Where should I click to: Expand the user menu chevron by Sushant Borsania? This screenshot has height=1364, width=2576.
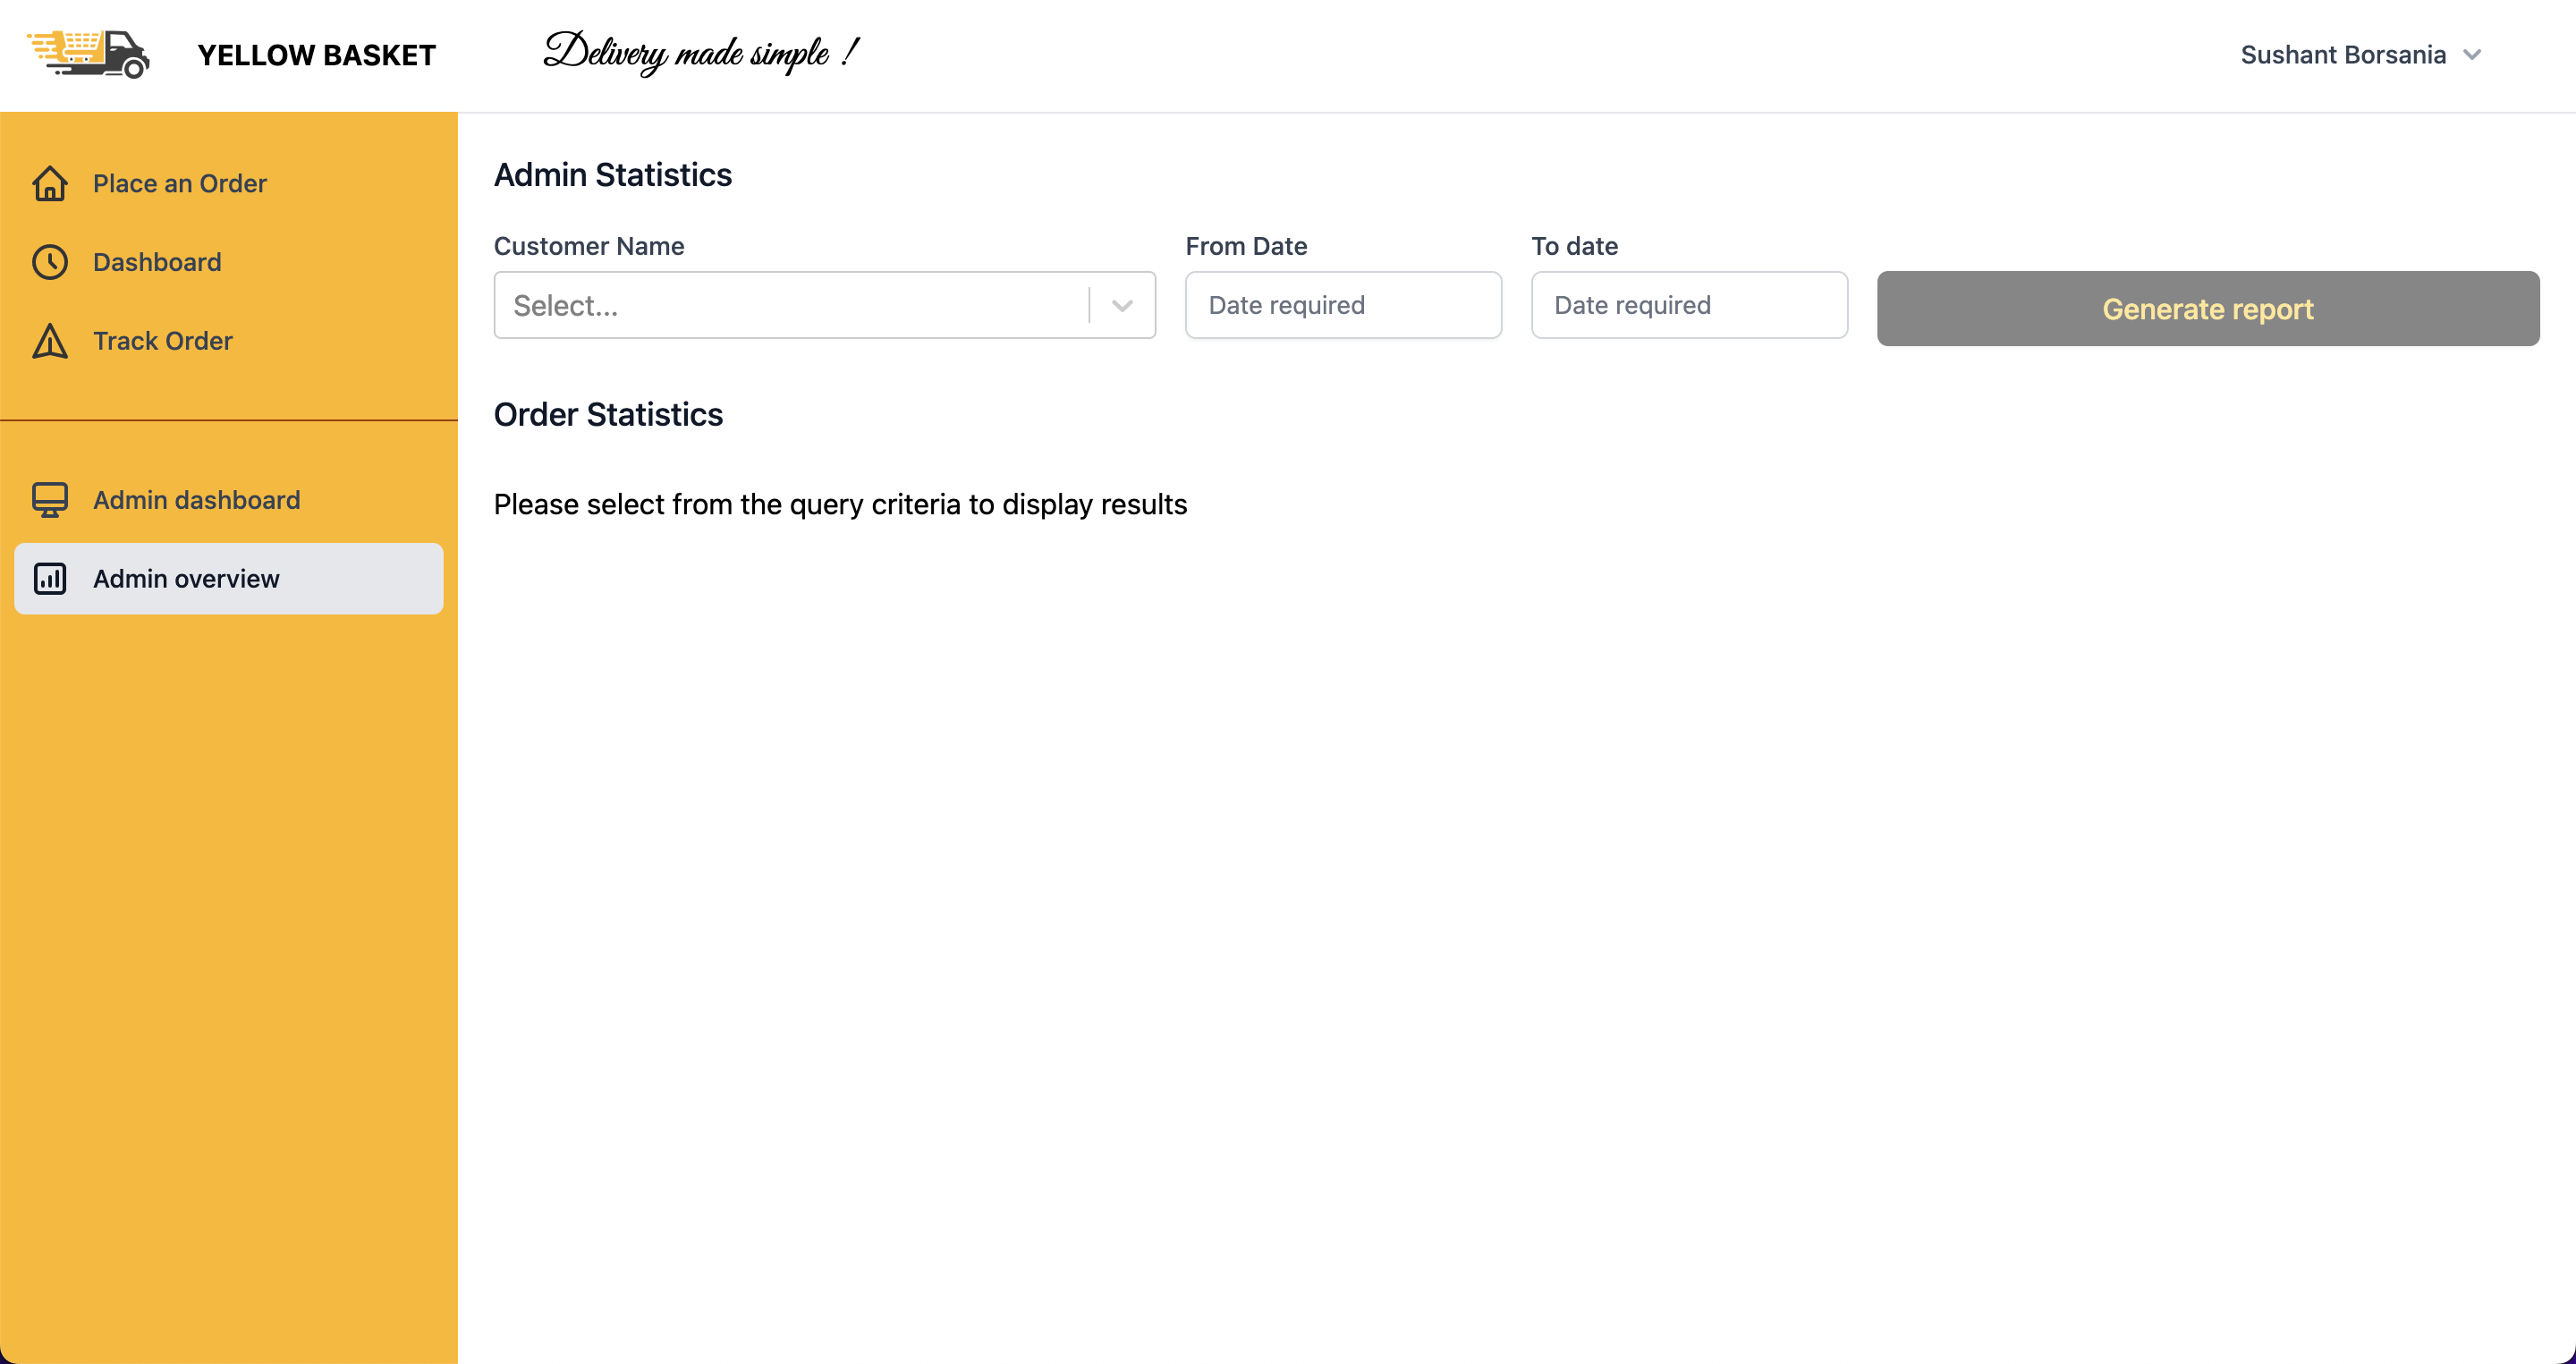(2471, 55)
